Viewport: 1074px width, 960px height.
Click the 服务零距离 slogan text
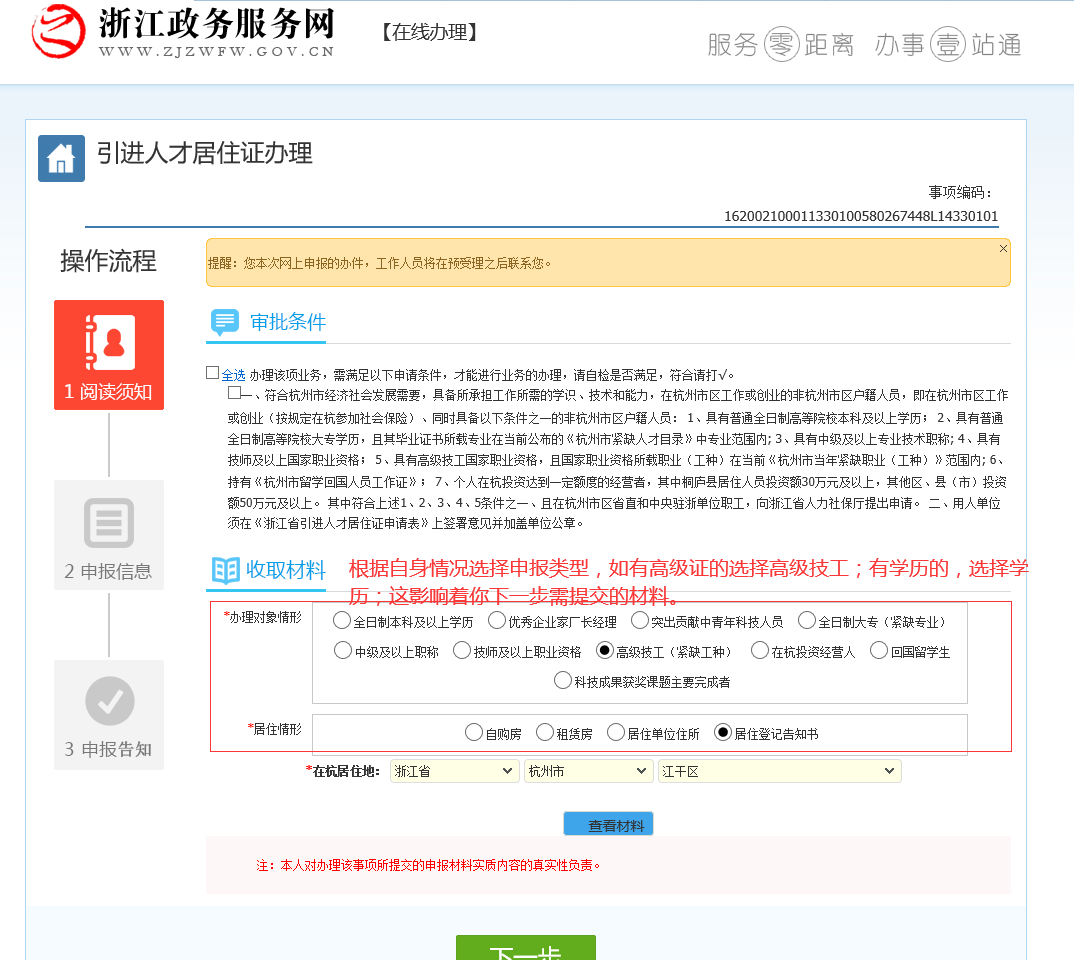click(781, 45)
